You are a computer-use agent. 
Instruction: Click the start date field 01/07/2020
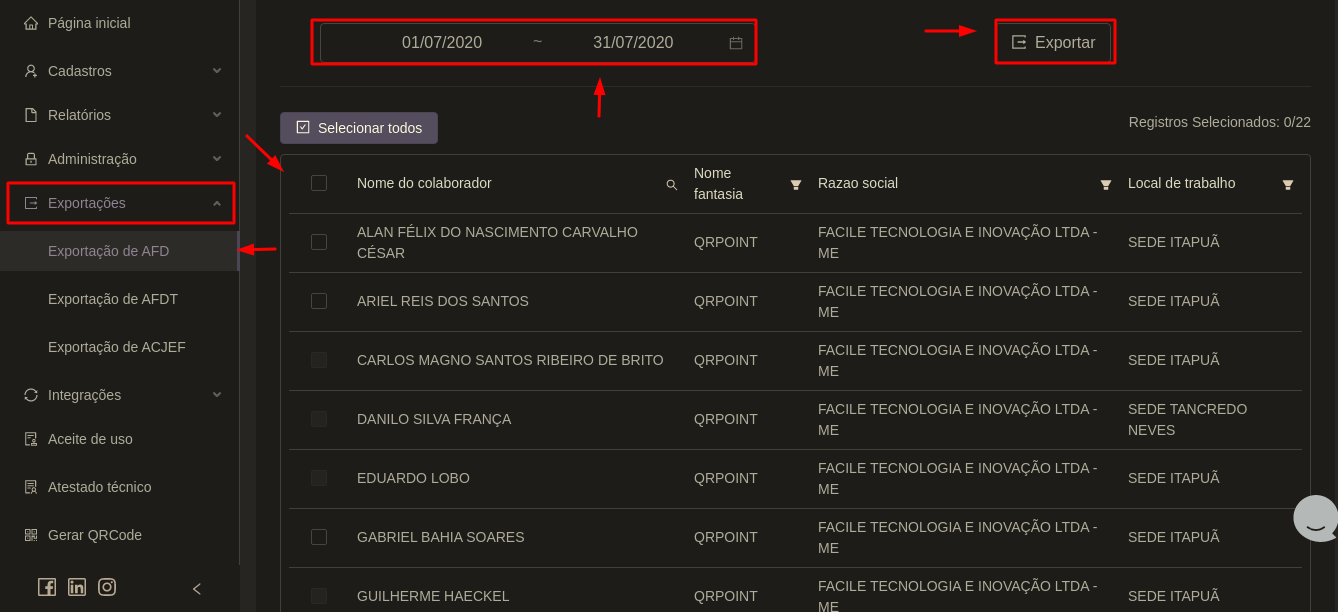point(442,43)
